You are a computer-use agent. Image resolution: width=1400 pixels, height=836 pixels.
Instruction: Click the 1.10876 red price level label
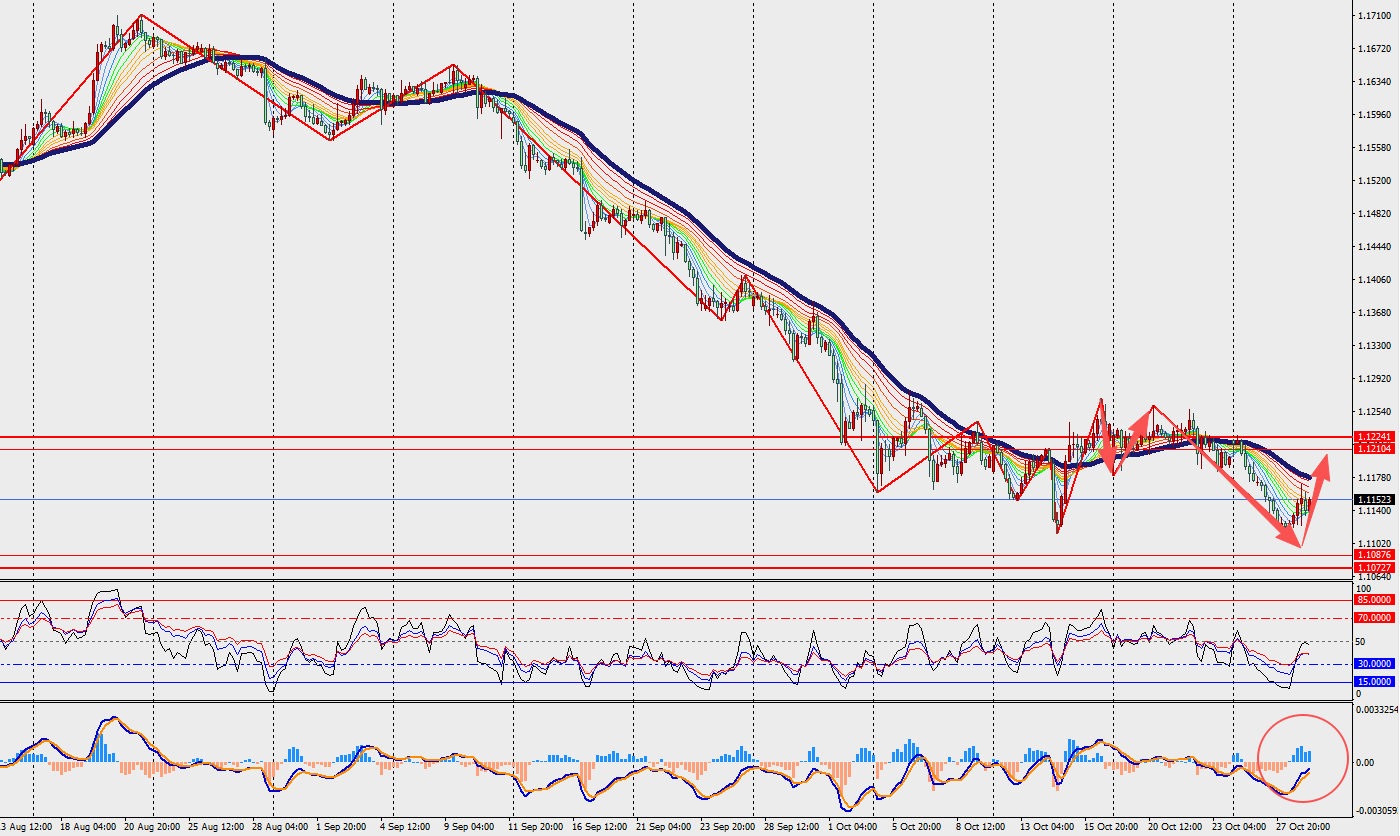tap(1373, 554)
